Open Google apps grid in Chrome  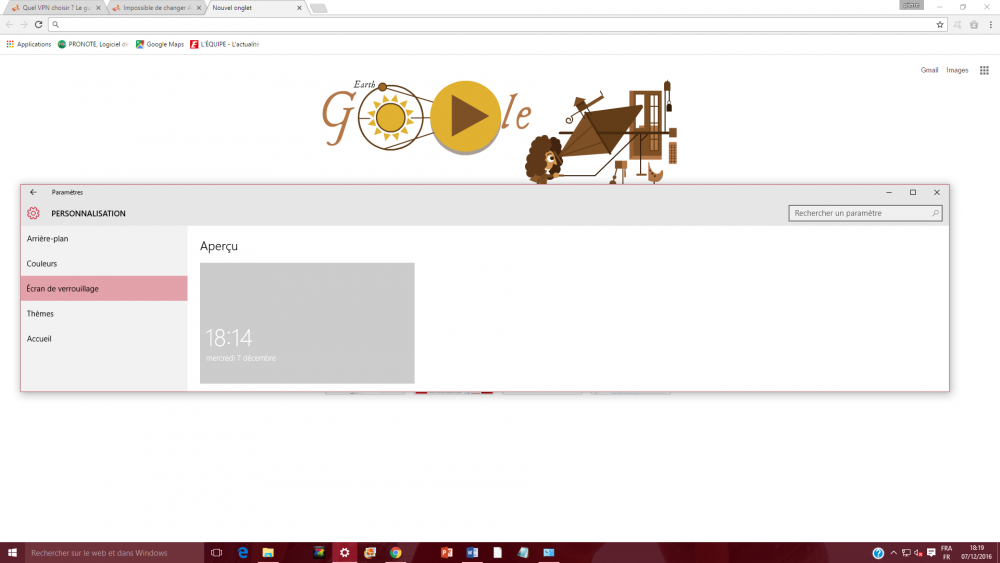[x=984, y=70]
